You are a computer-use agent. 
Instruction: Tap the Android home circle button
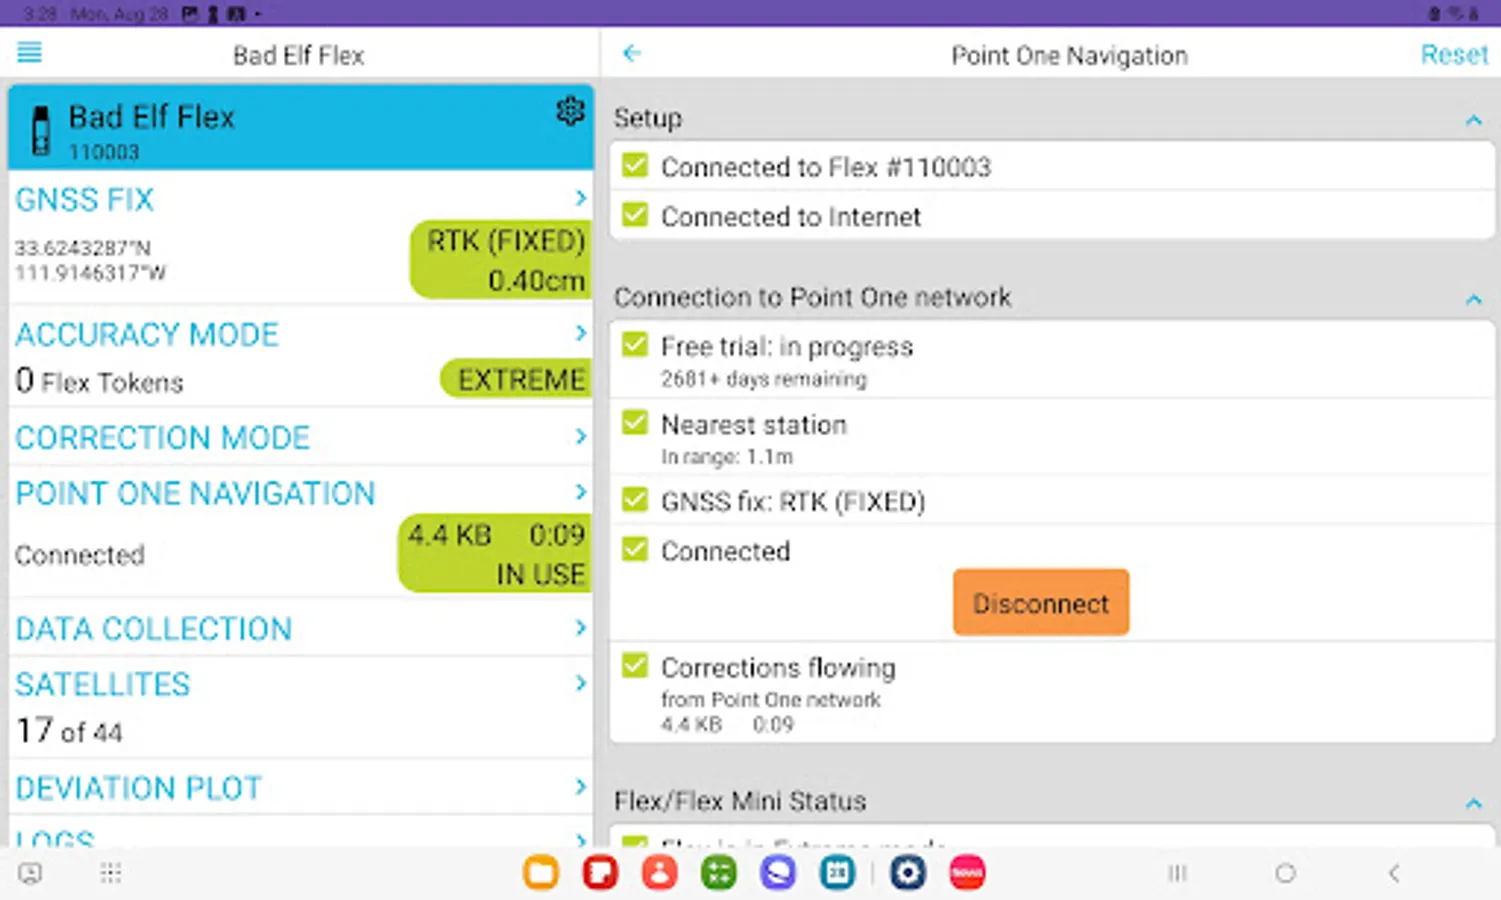coord(1285,873)
